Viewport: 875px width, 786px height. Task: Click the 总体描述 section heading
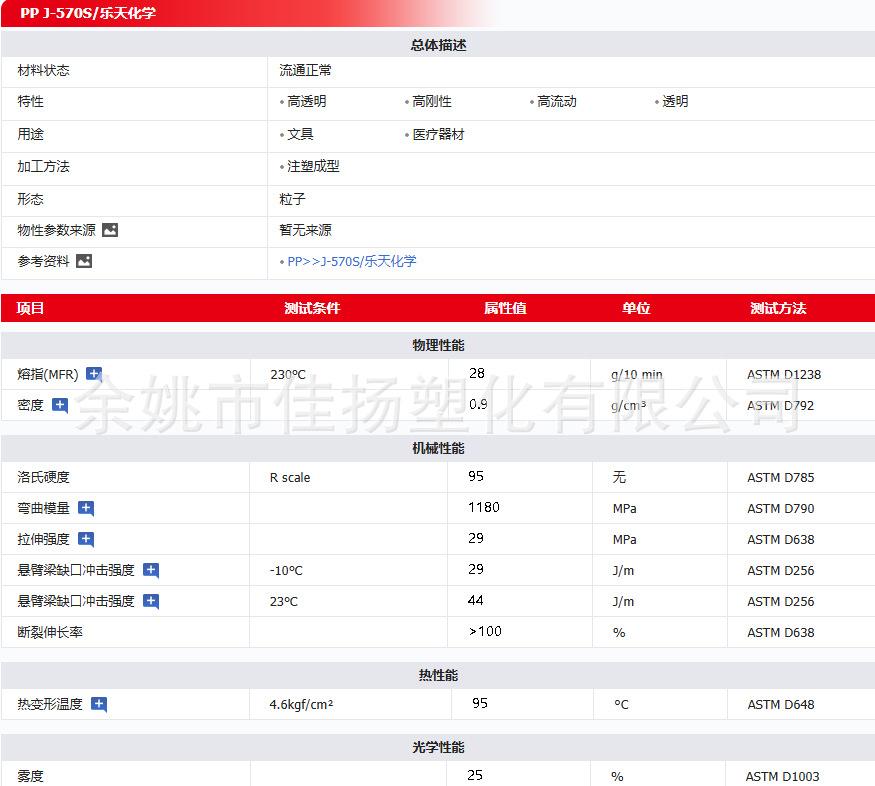[x=438, y=45]
